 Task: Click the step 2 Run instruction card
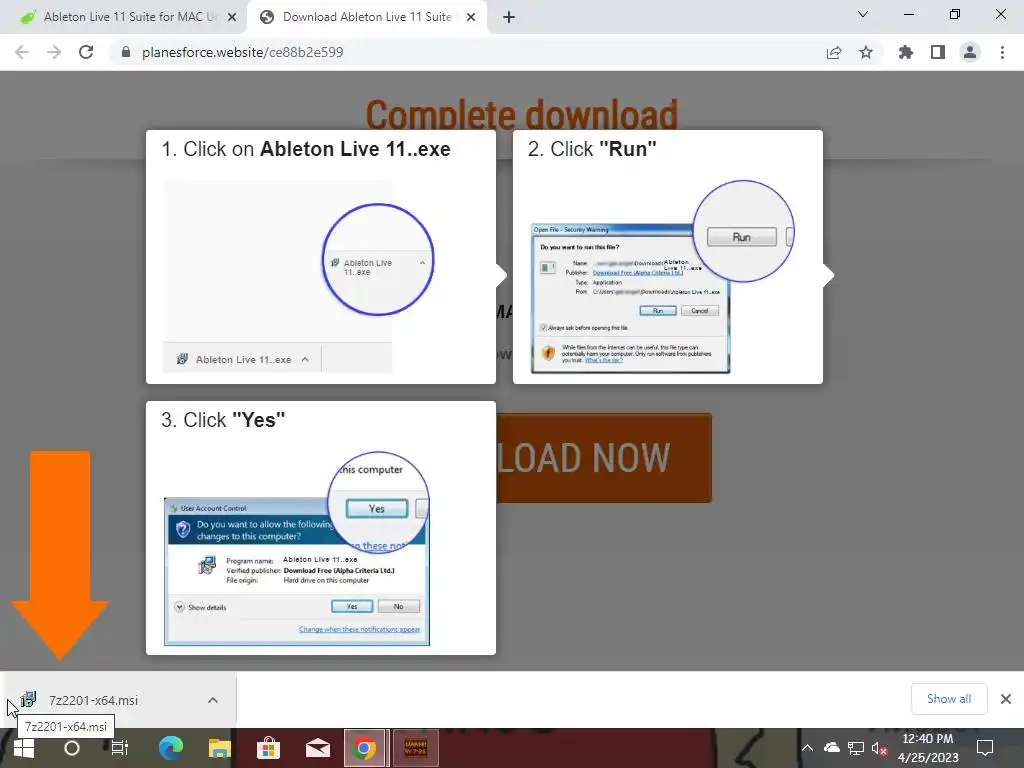667,257
